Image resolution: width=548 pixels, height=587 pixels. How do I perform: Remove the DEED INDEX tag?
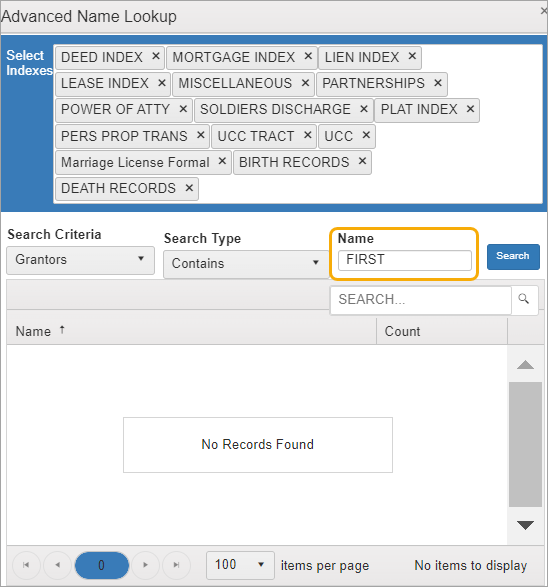pos(156,57)
